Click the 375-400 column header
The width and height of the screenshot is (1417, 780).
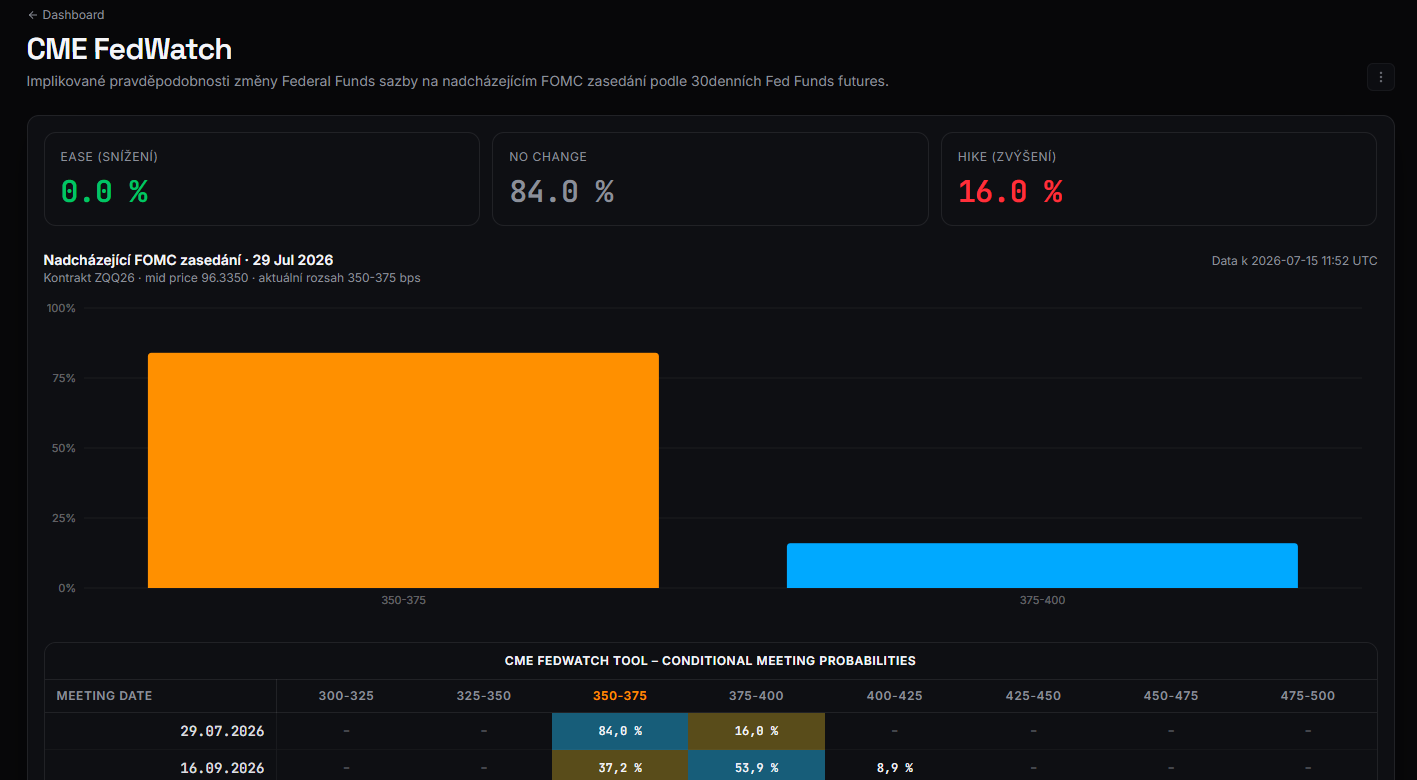756,696
